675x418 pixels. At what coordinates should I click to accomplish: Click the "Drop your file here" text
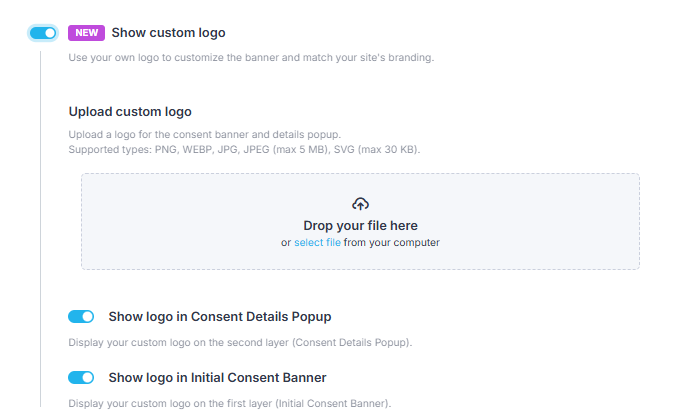pos(360,226)
